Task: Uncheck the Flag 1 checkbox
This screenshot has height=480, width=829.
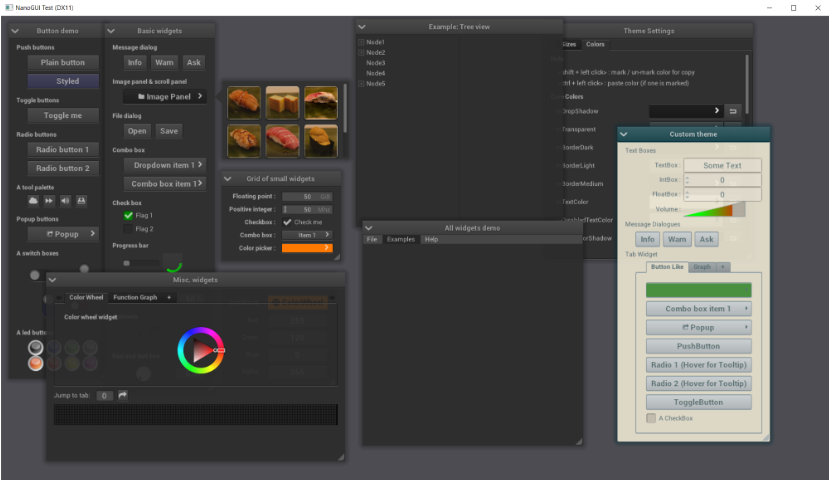Action: coord(128,215)
